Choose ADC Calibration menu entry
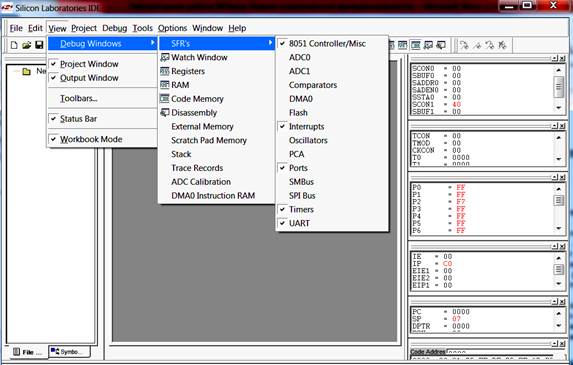The image size is (573, 365). [x=217, y=182]
